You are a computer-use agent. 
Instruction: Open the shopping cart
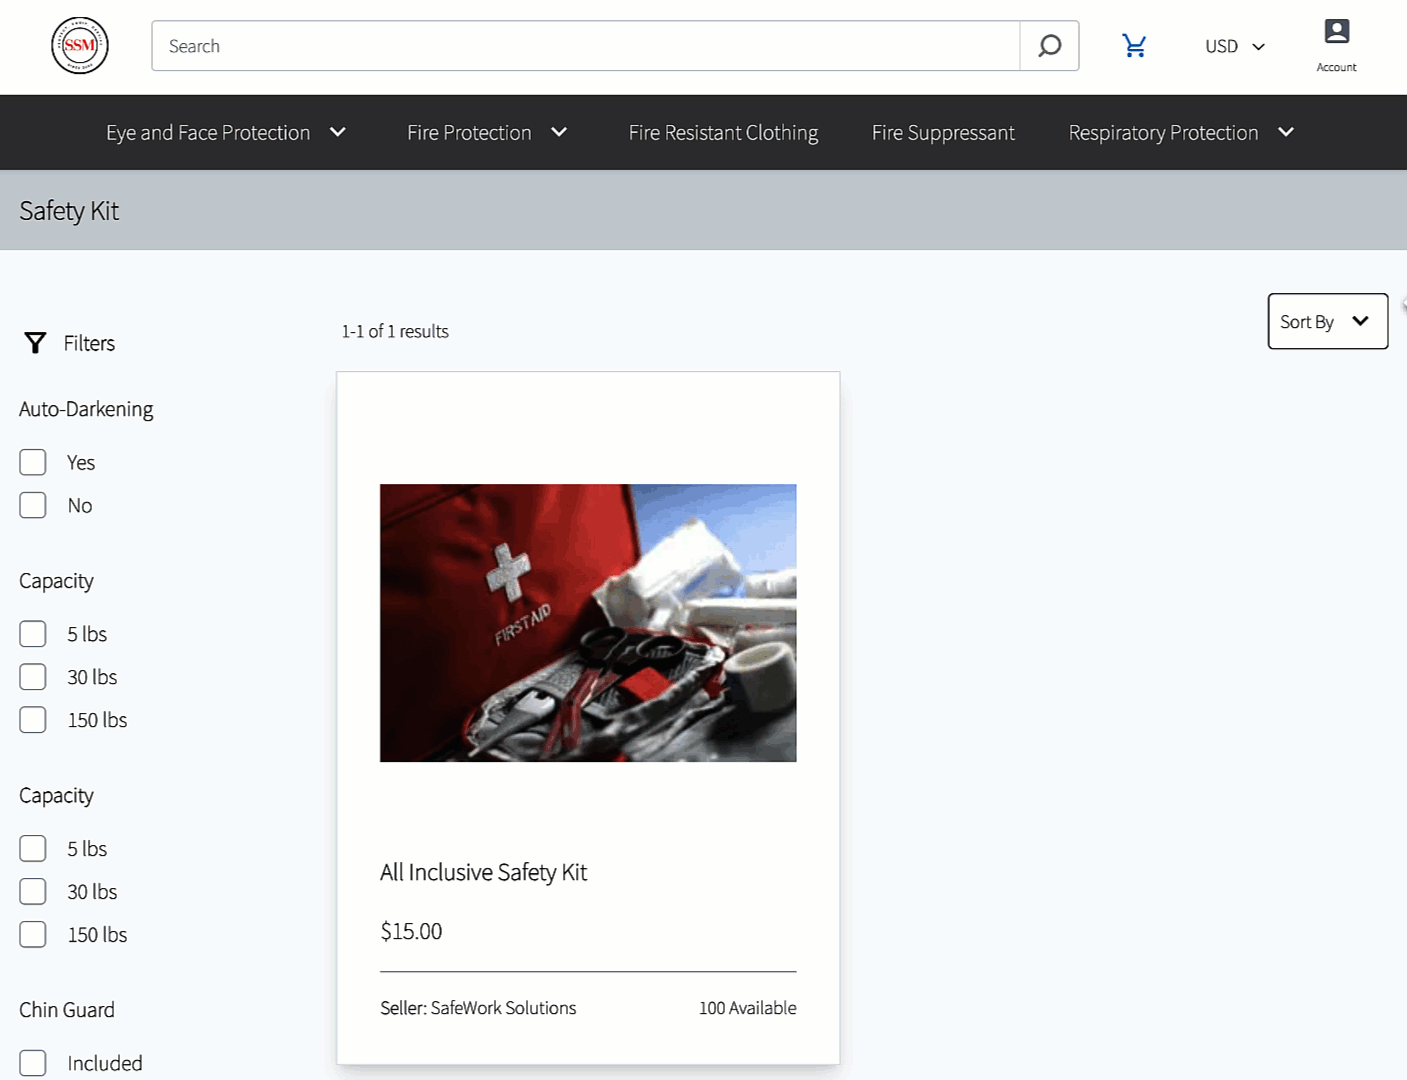click(x=1134, y=46)
